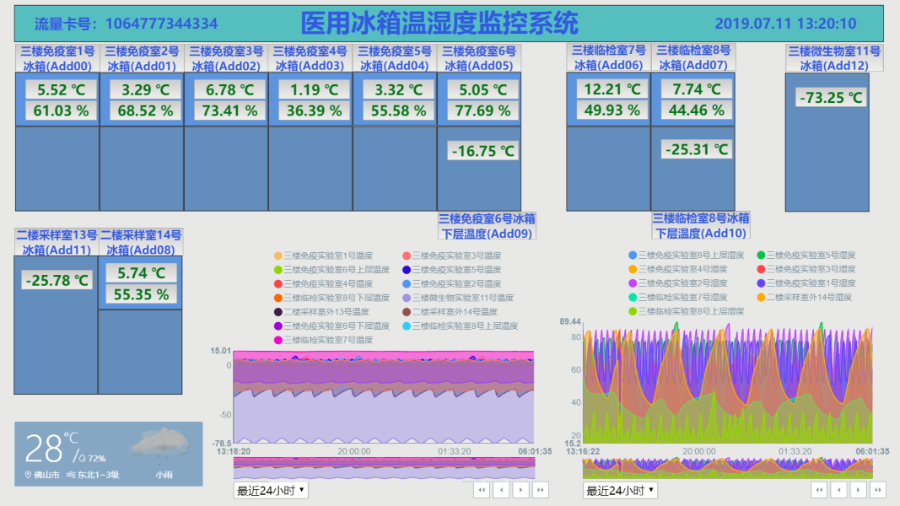Toggle 三楼免疫实验室5号湿度 legend series
This screenshot has height=506, width=900.
(807, 255)
